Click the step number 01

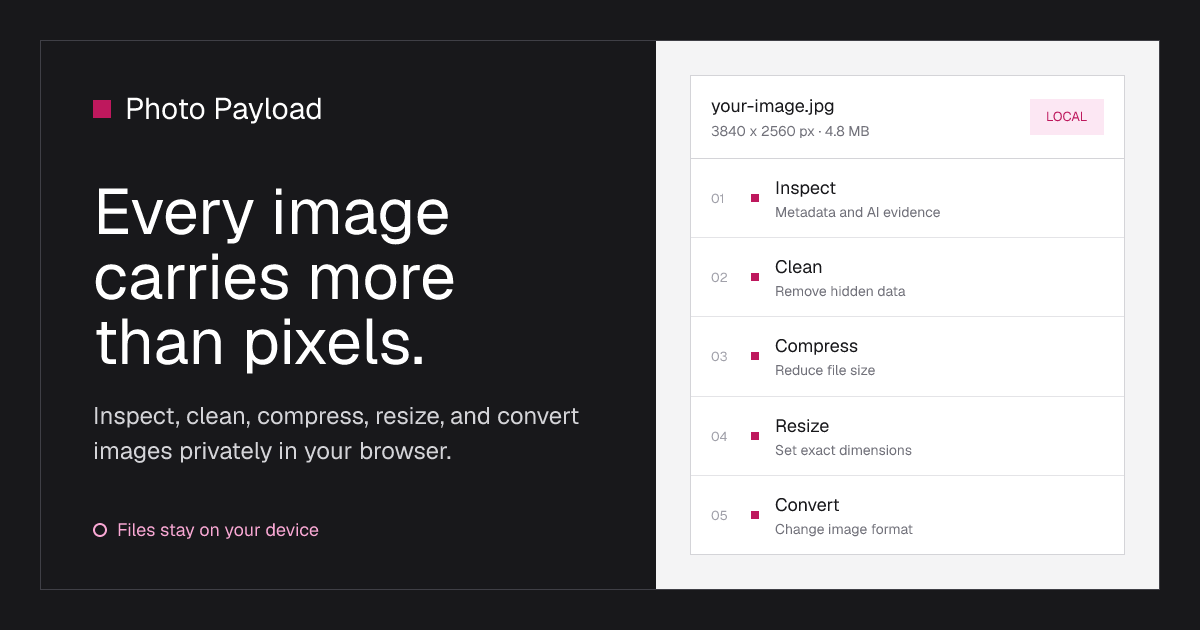(x=717, y=198)
